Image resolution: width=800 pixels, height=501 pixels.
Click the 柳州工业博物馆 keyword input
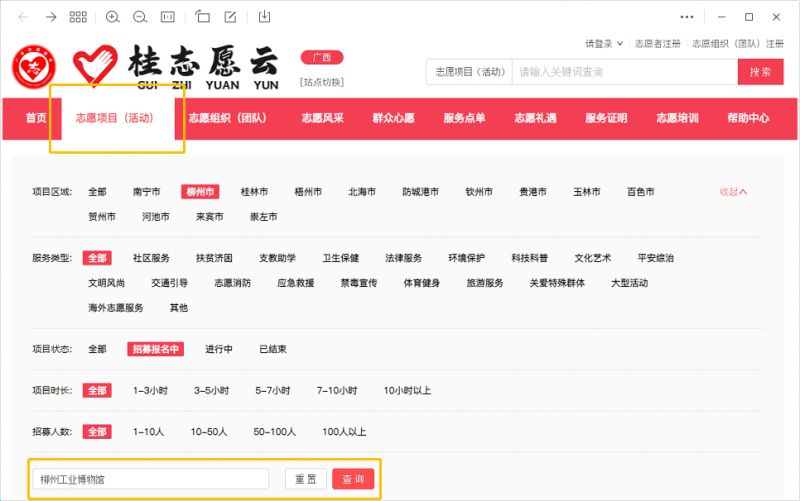click(x=151, y=480)
